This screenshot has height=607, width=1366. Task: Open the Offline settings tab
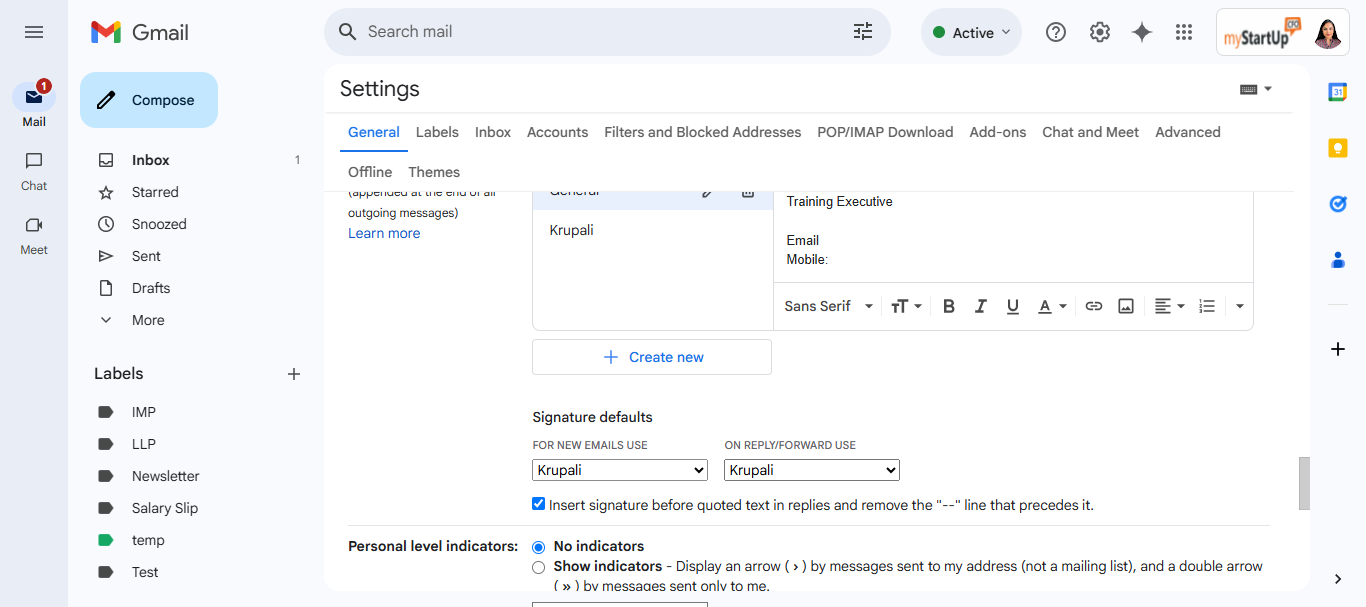pyautogui.click(x=370, y=172)
